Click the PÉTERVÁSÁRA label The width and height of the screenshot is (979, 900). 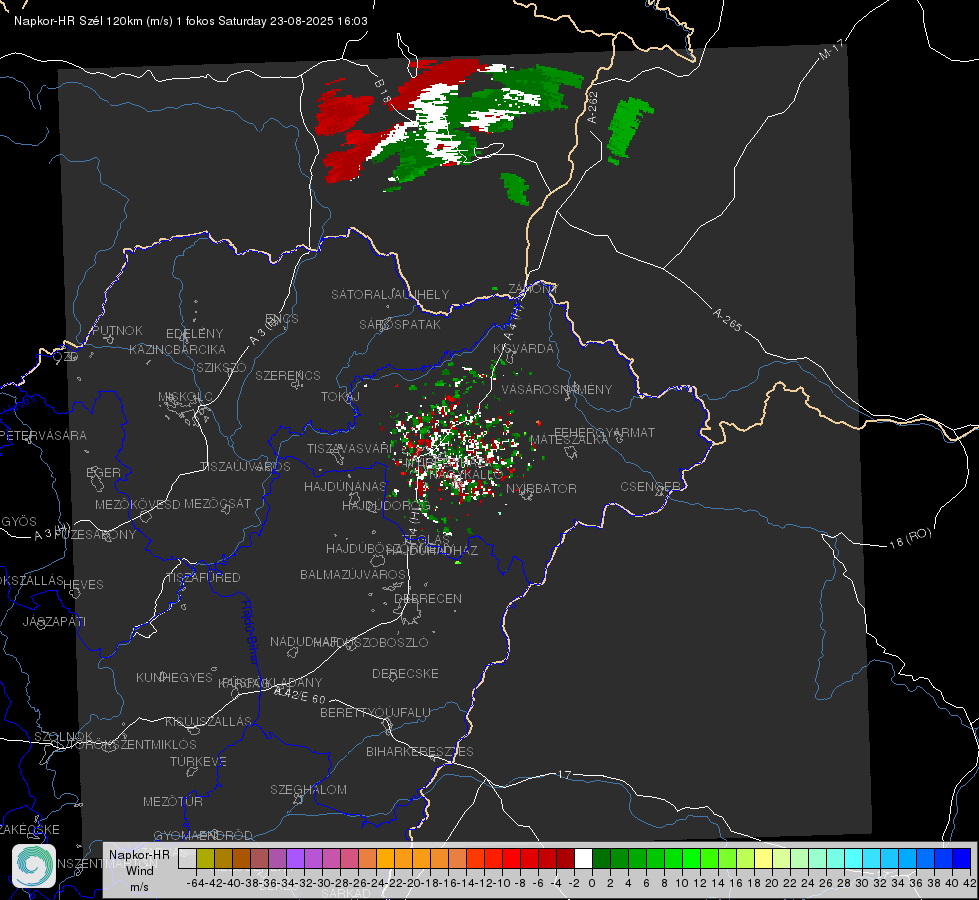tap(43, 435)
